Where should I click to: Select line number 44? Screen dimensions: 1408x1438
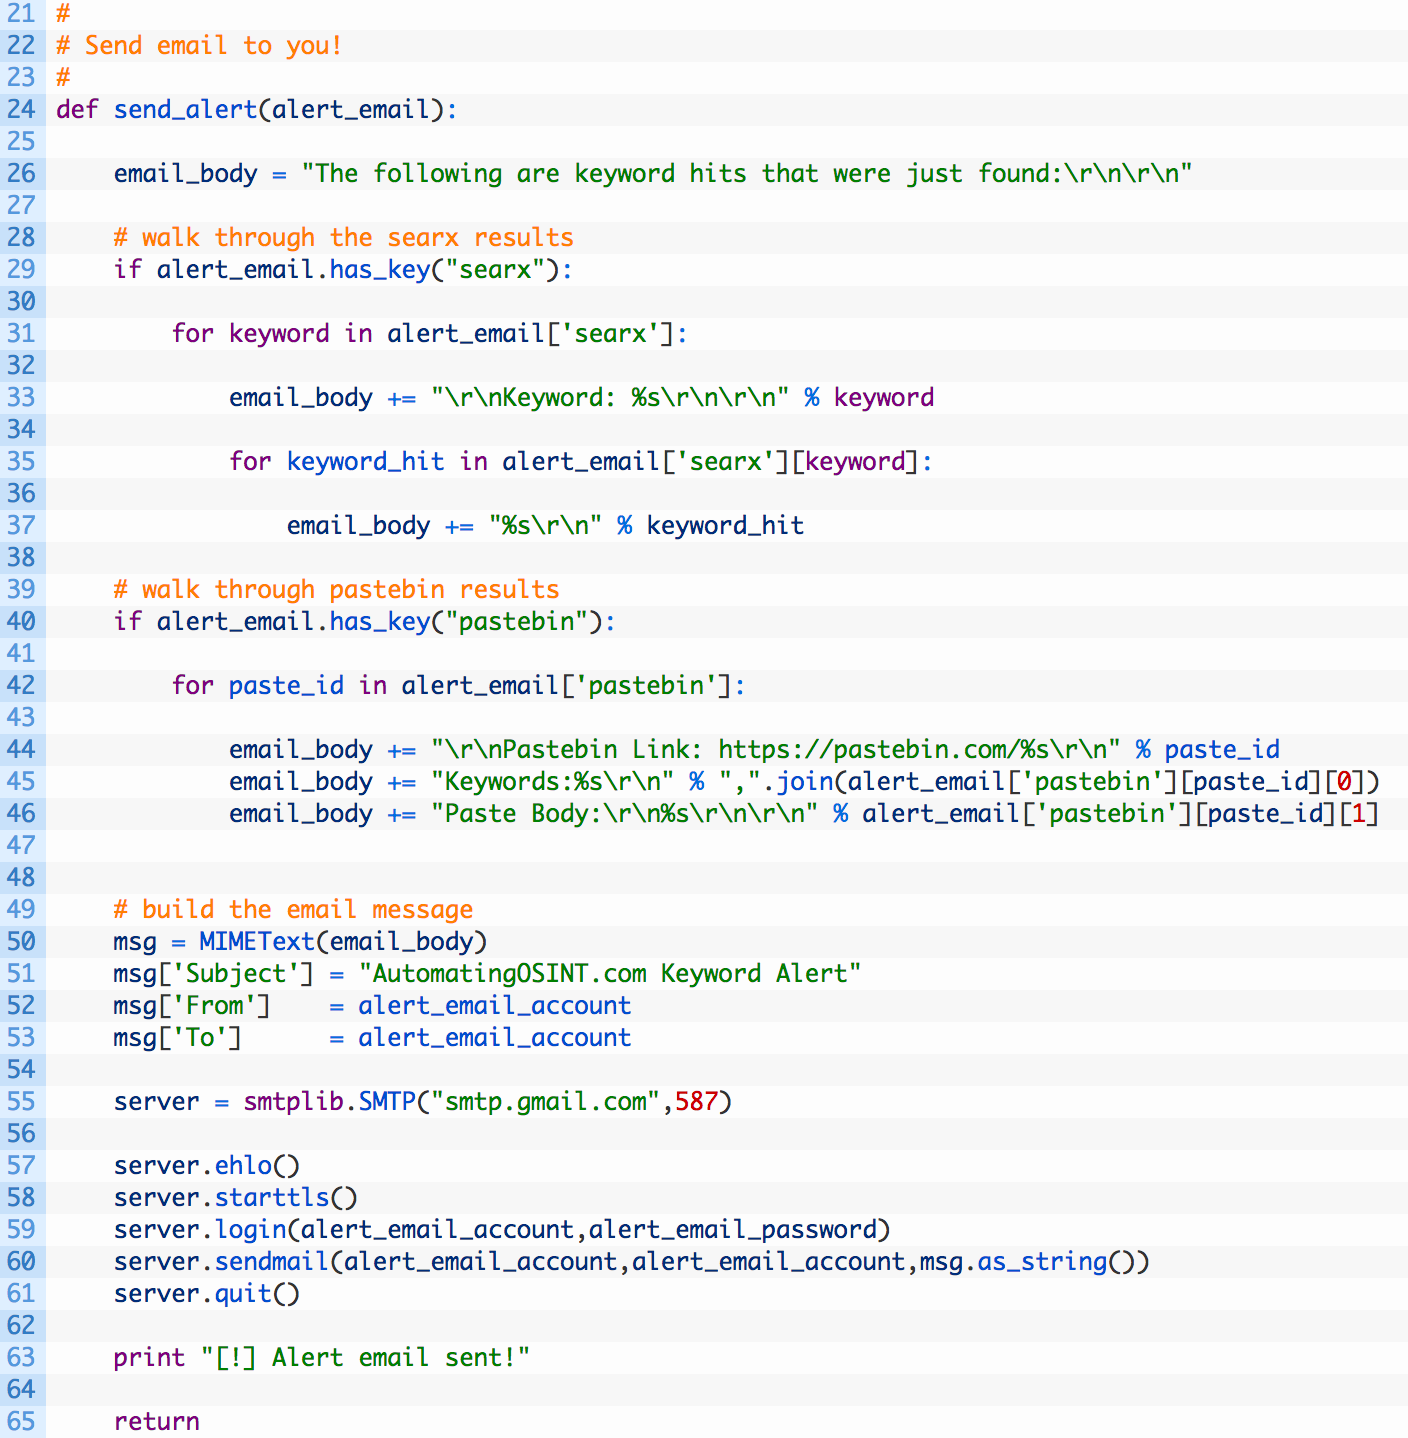20,749
